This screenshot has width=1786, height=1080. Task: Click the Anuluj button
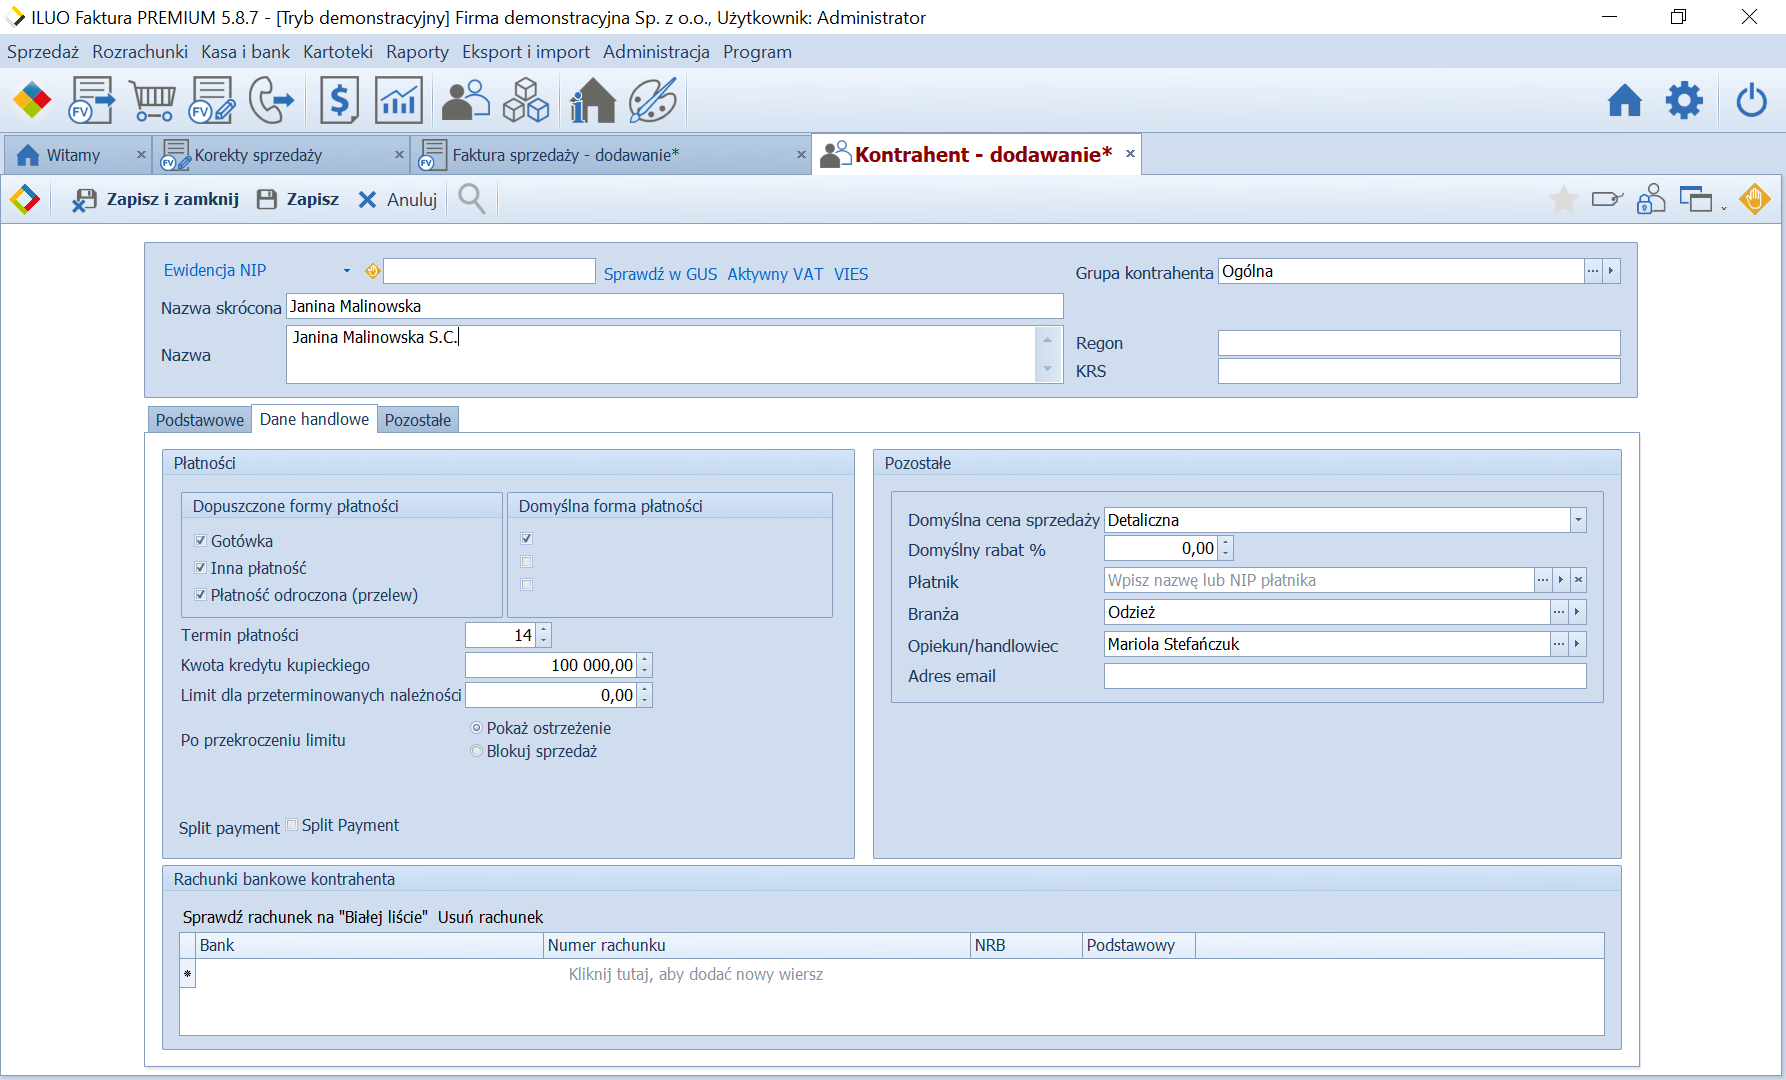pos(398,199)
